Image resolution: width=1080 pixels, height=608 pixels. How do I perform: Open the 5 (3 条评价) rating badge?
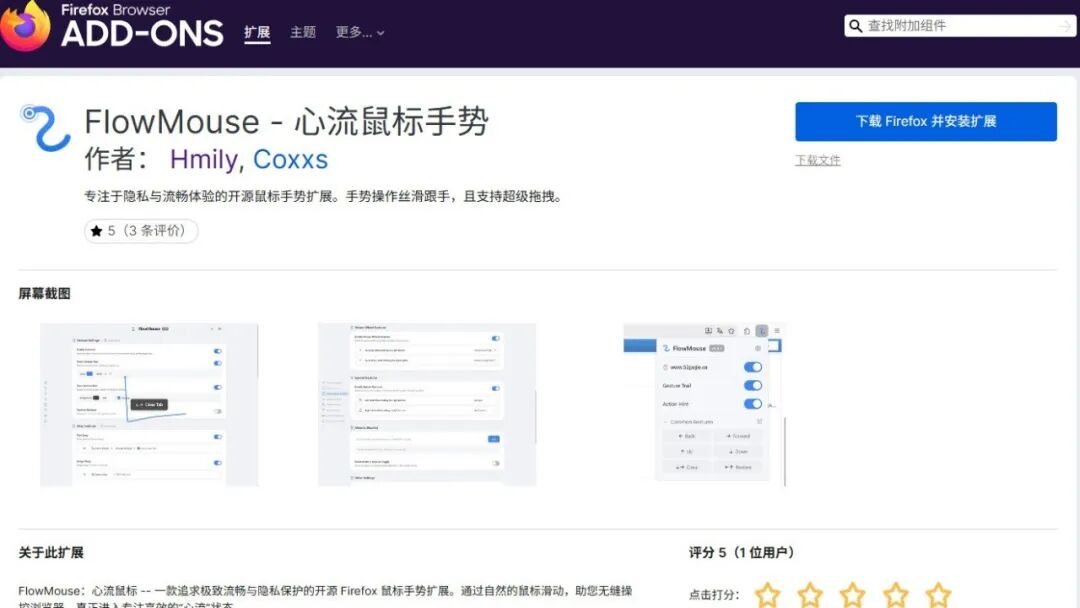pyautogui.click(x=141, y=231)
